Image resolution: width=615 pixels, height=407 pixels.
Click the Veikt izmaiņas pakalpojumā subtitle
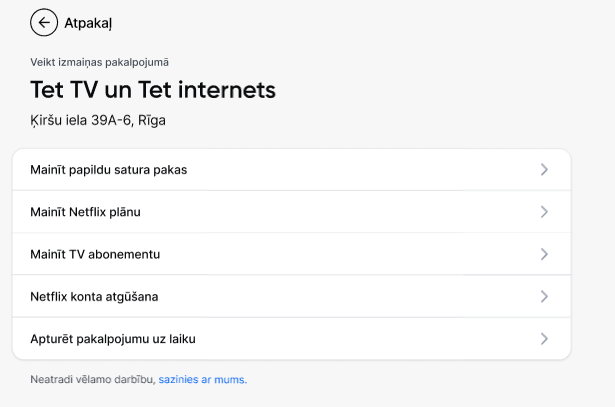coord(99,62)
